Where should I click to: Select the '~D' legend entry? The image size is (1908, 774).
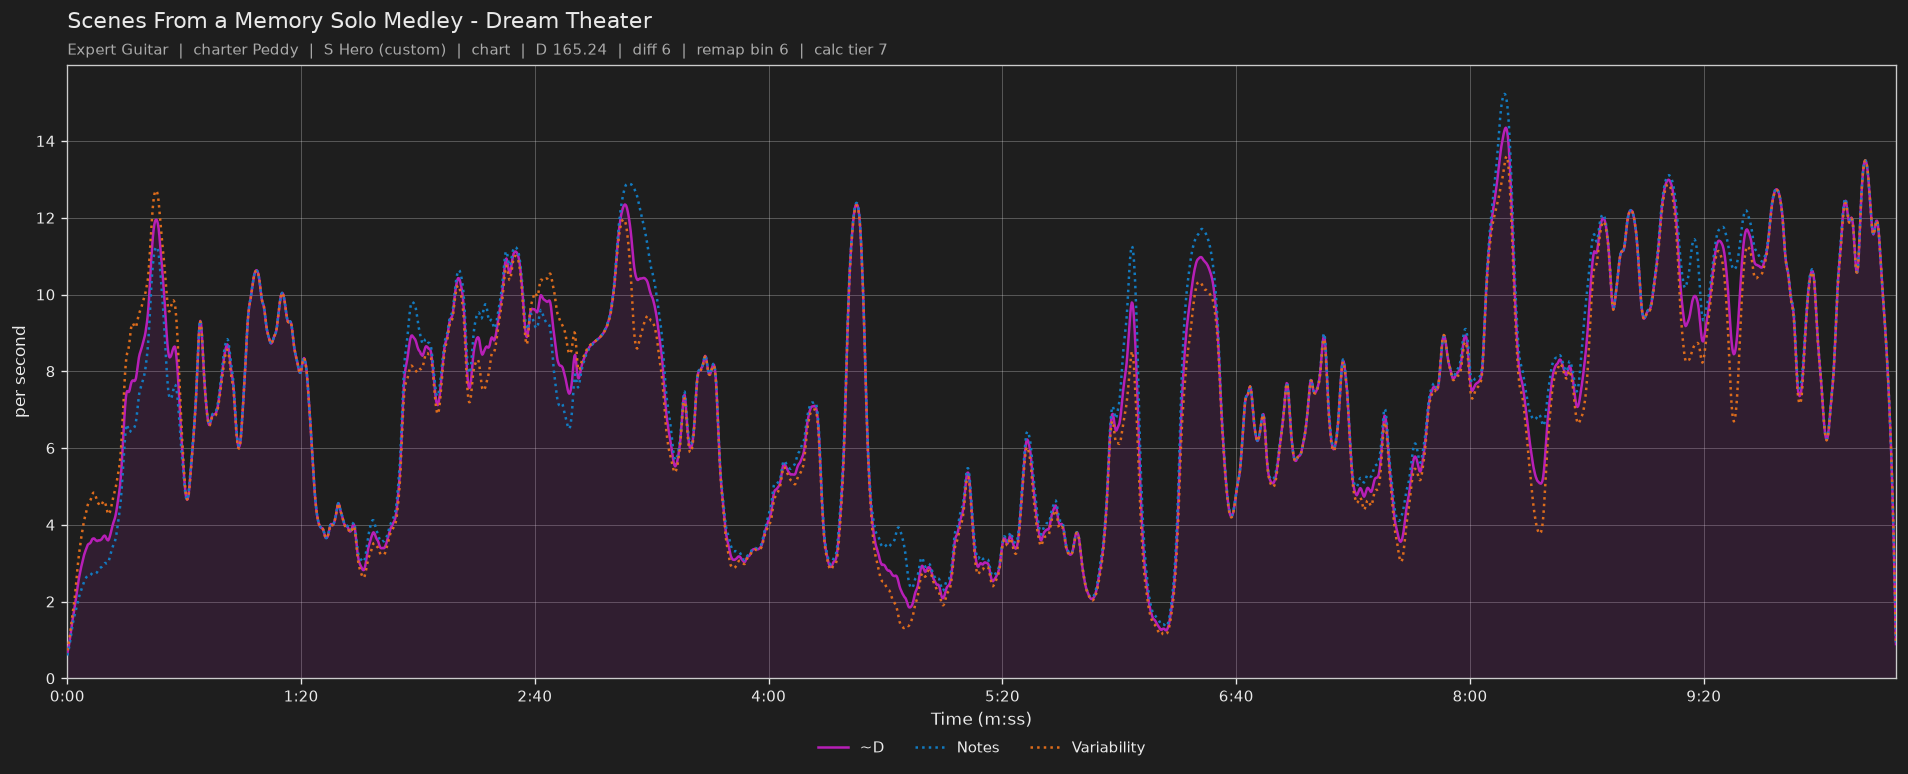tap(850, 748)
